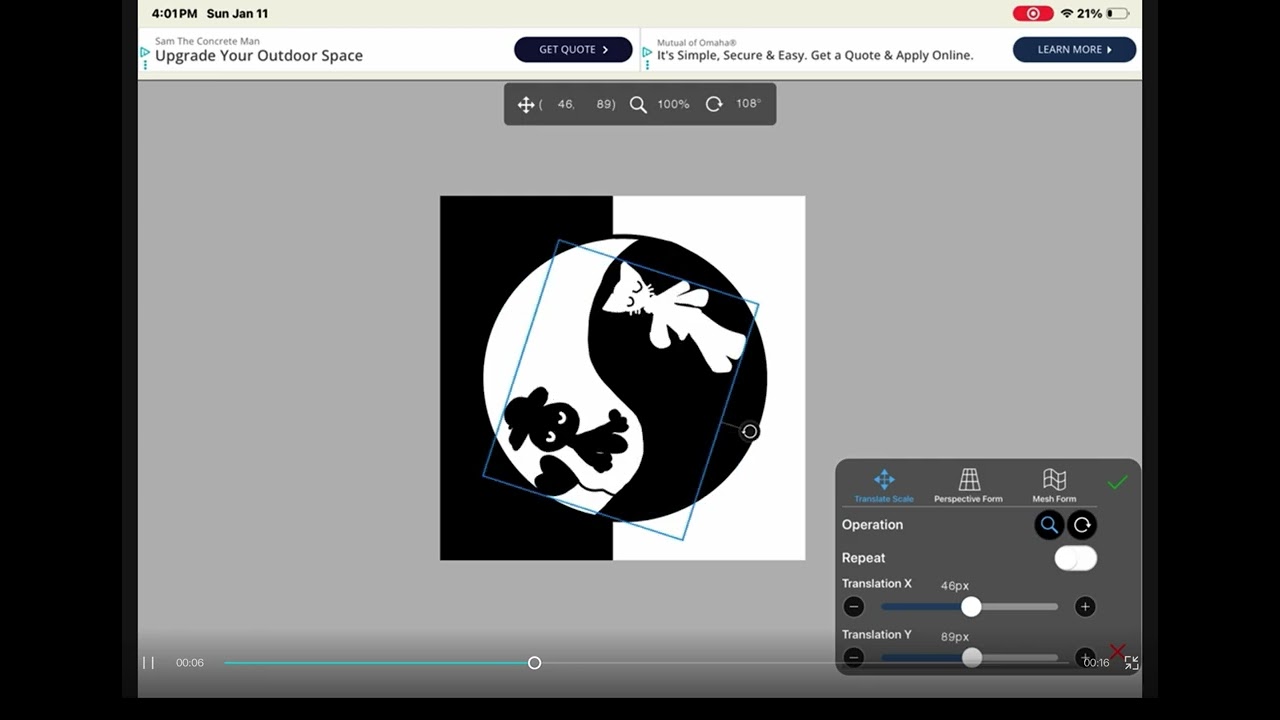Click the battery status icon
This screenshot has width=1280, height=720.
click(x=1118, y=13)
